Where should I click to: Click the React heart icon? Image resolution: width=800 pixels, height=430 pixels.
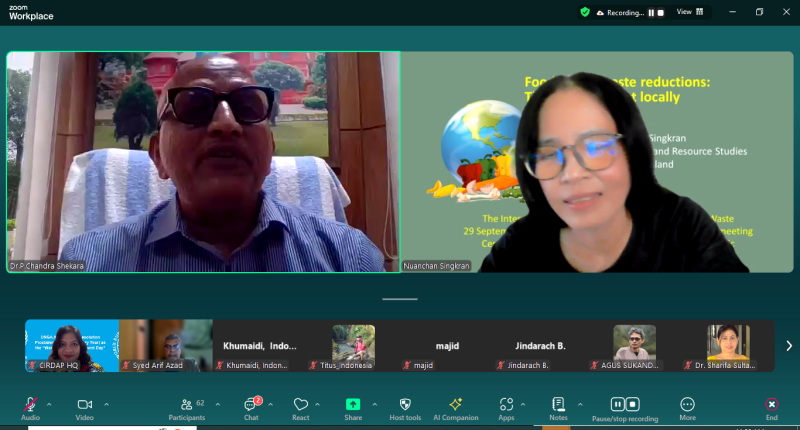300,405
